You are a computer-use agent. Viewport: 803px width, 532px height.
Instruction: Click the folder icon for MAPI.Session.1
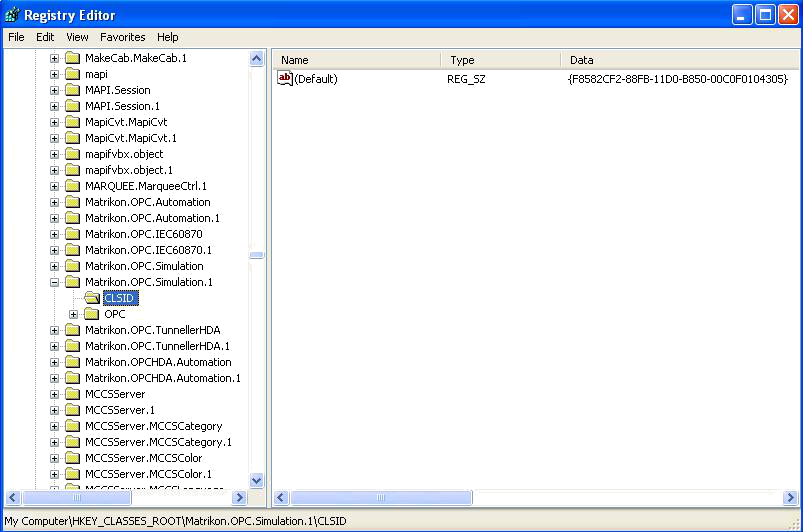click(73, 106)
